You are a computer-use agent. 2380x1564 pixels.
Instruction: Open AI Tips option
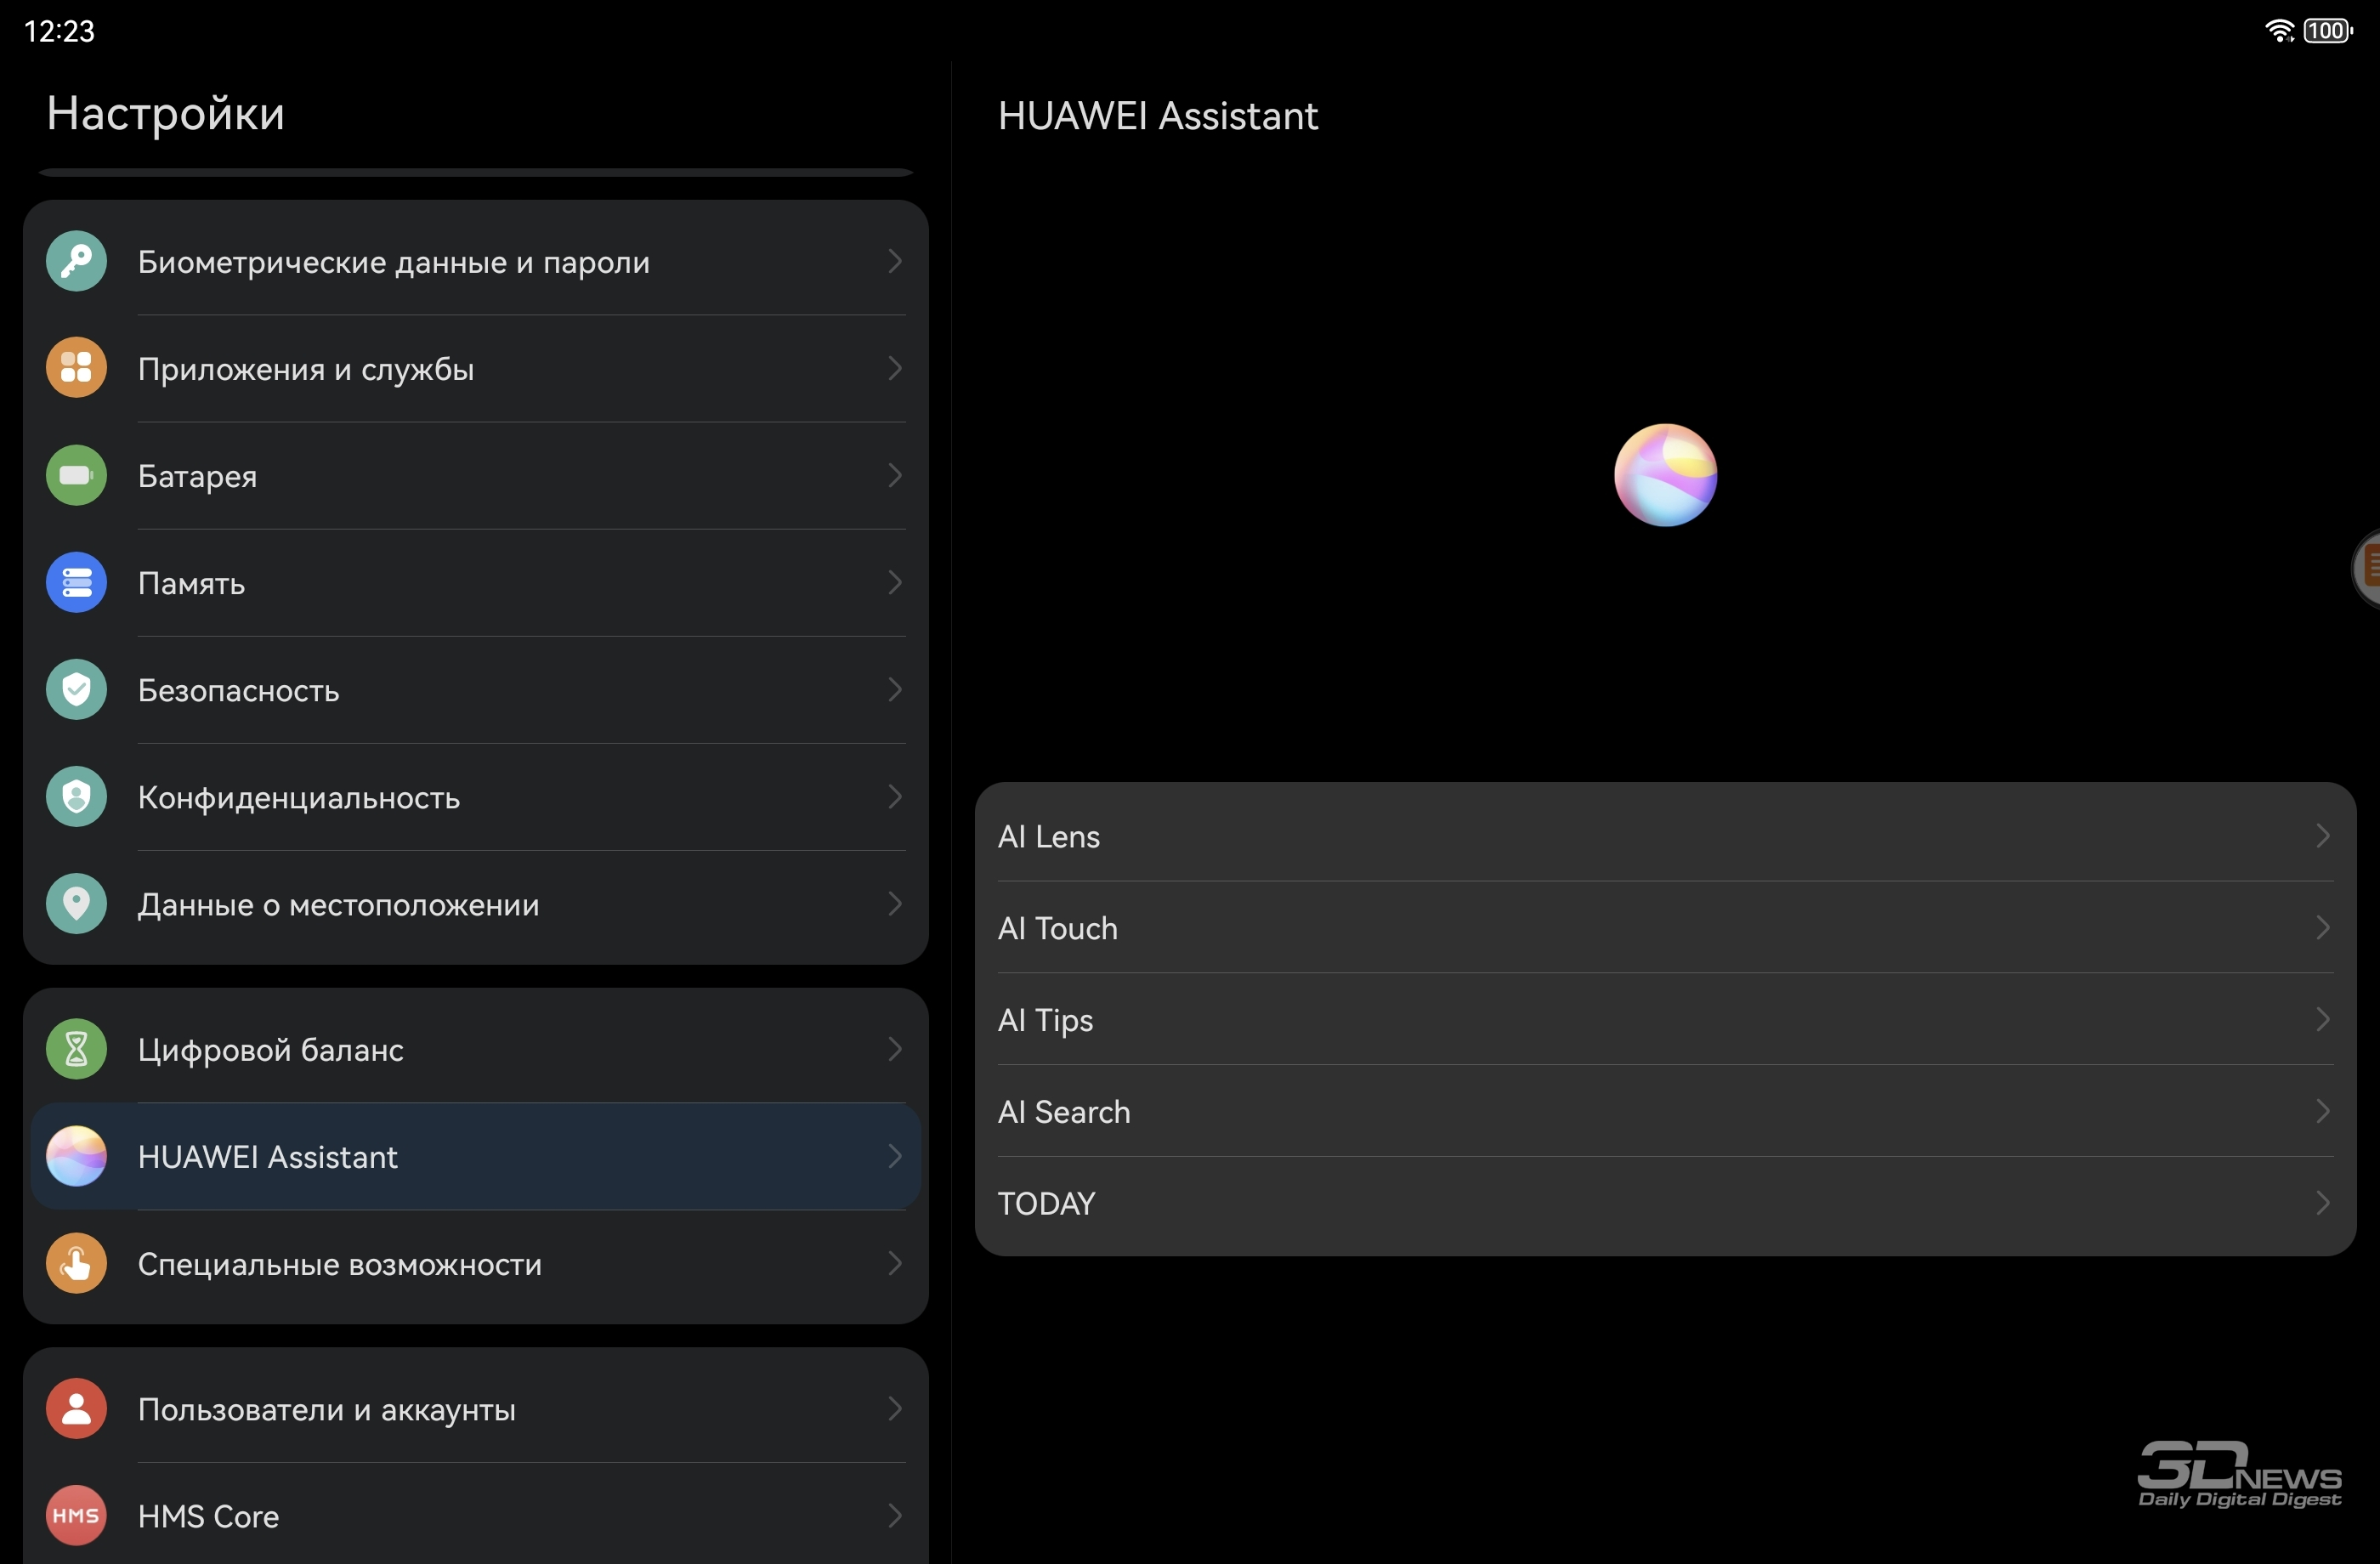(x=1665, y=1019)
